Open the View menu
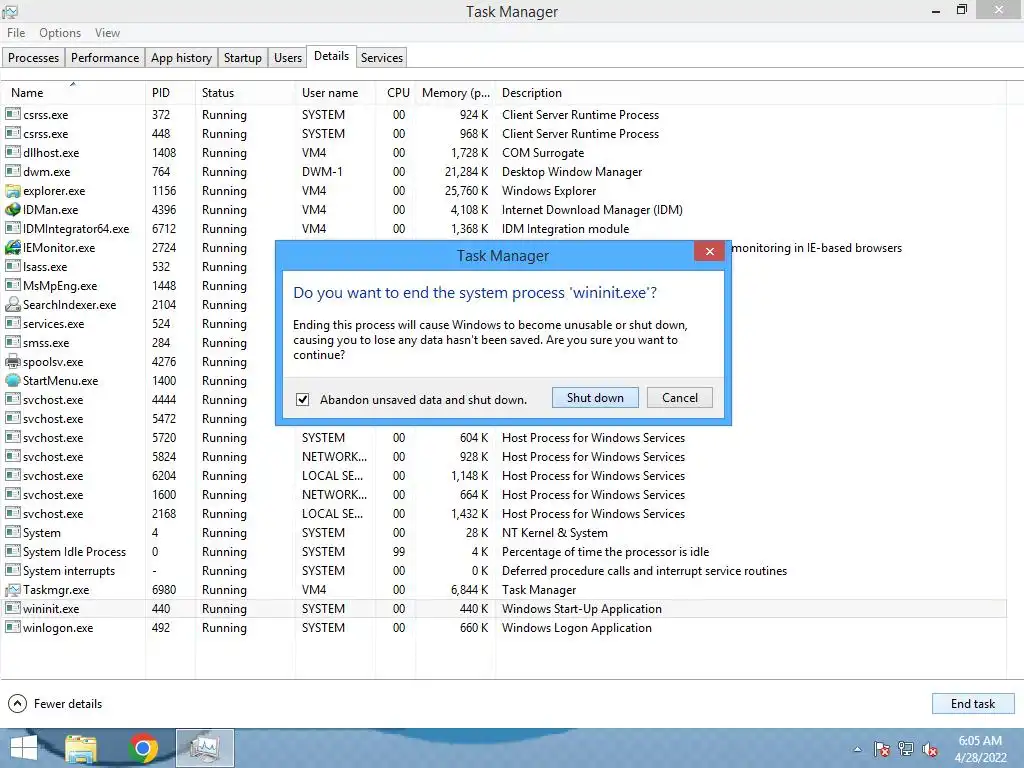Viewport: 1024px width, 768px height. click(107, 33)
